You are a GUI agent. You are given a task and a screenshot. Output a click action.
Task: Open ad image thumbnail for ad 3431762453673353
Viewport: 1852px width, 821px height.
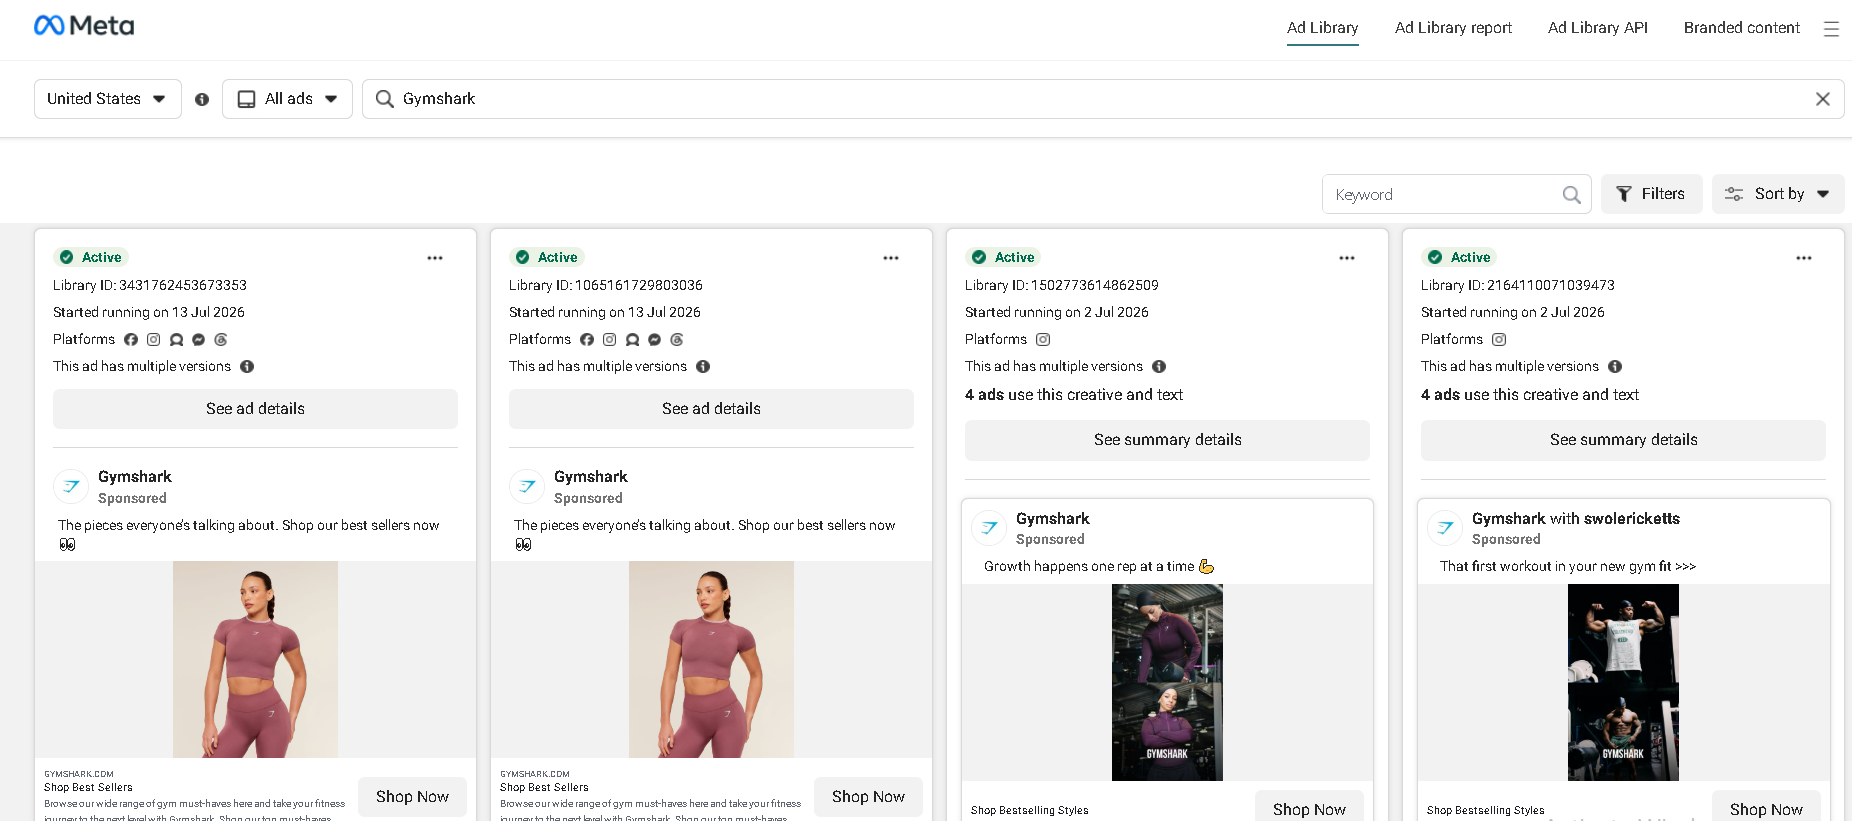click(x=255, y=659)
